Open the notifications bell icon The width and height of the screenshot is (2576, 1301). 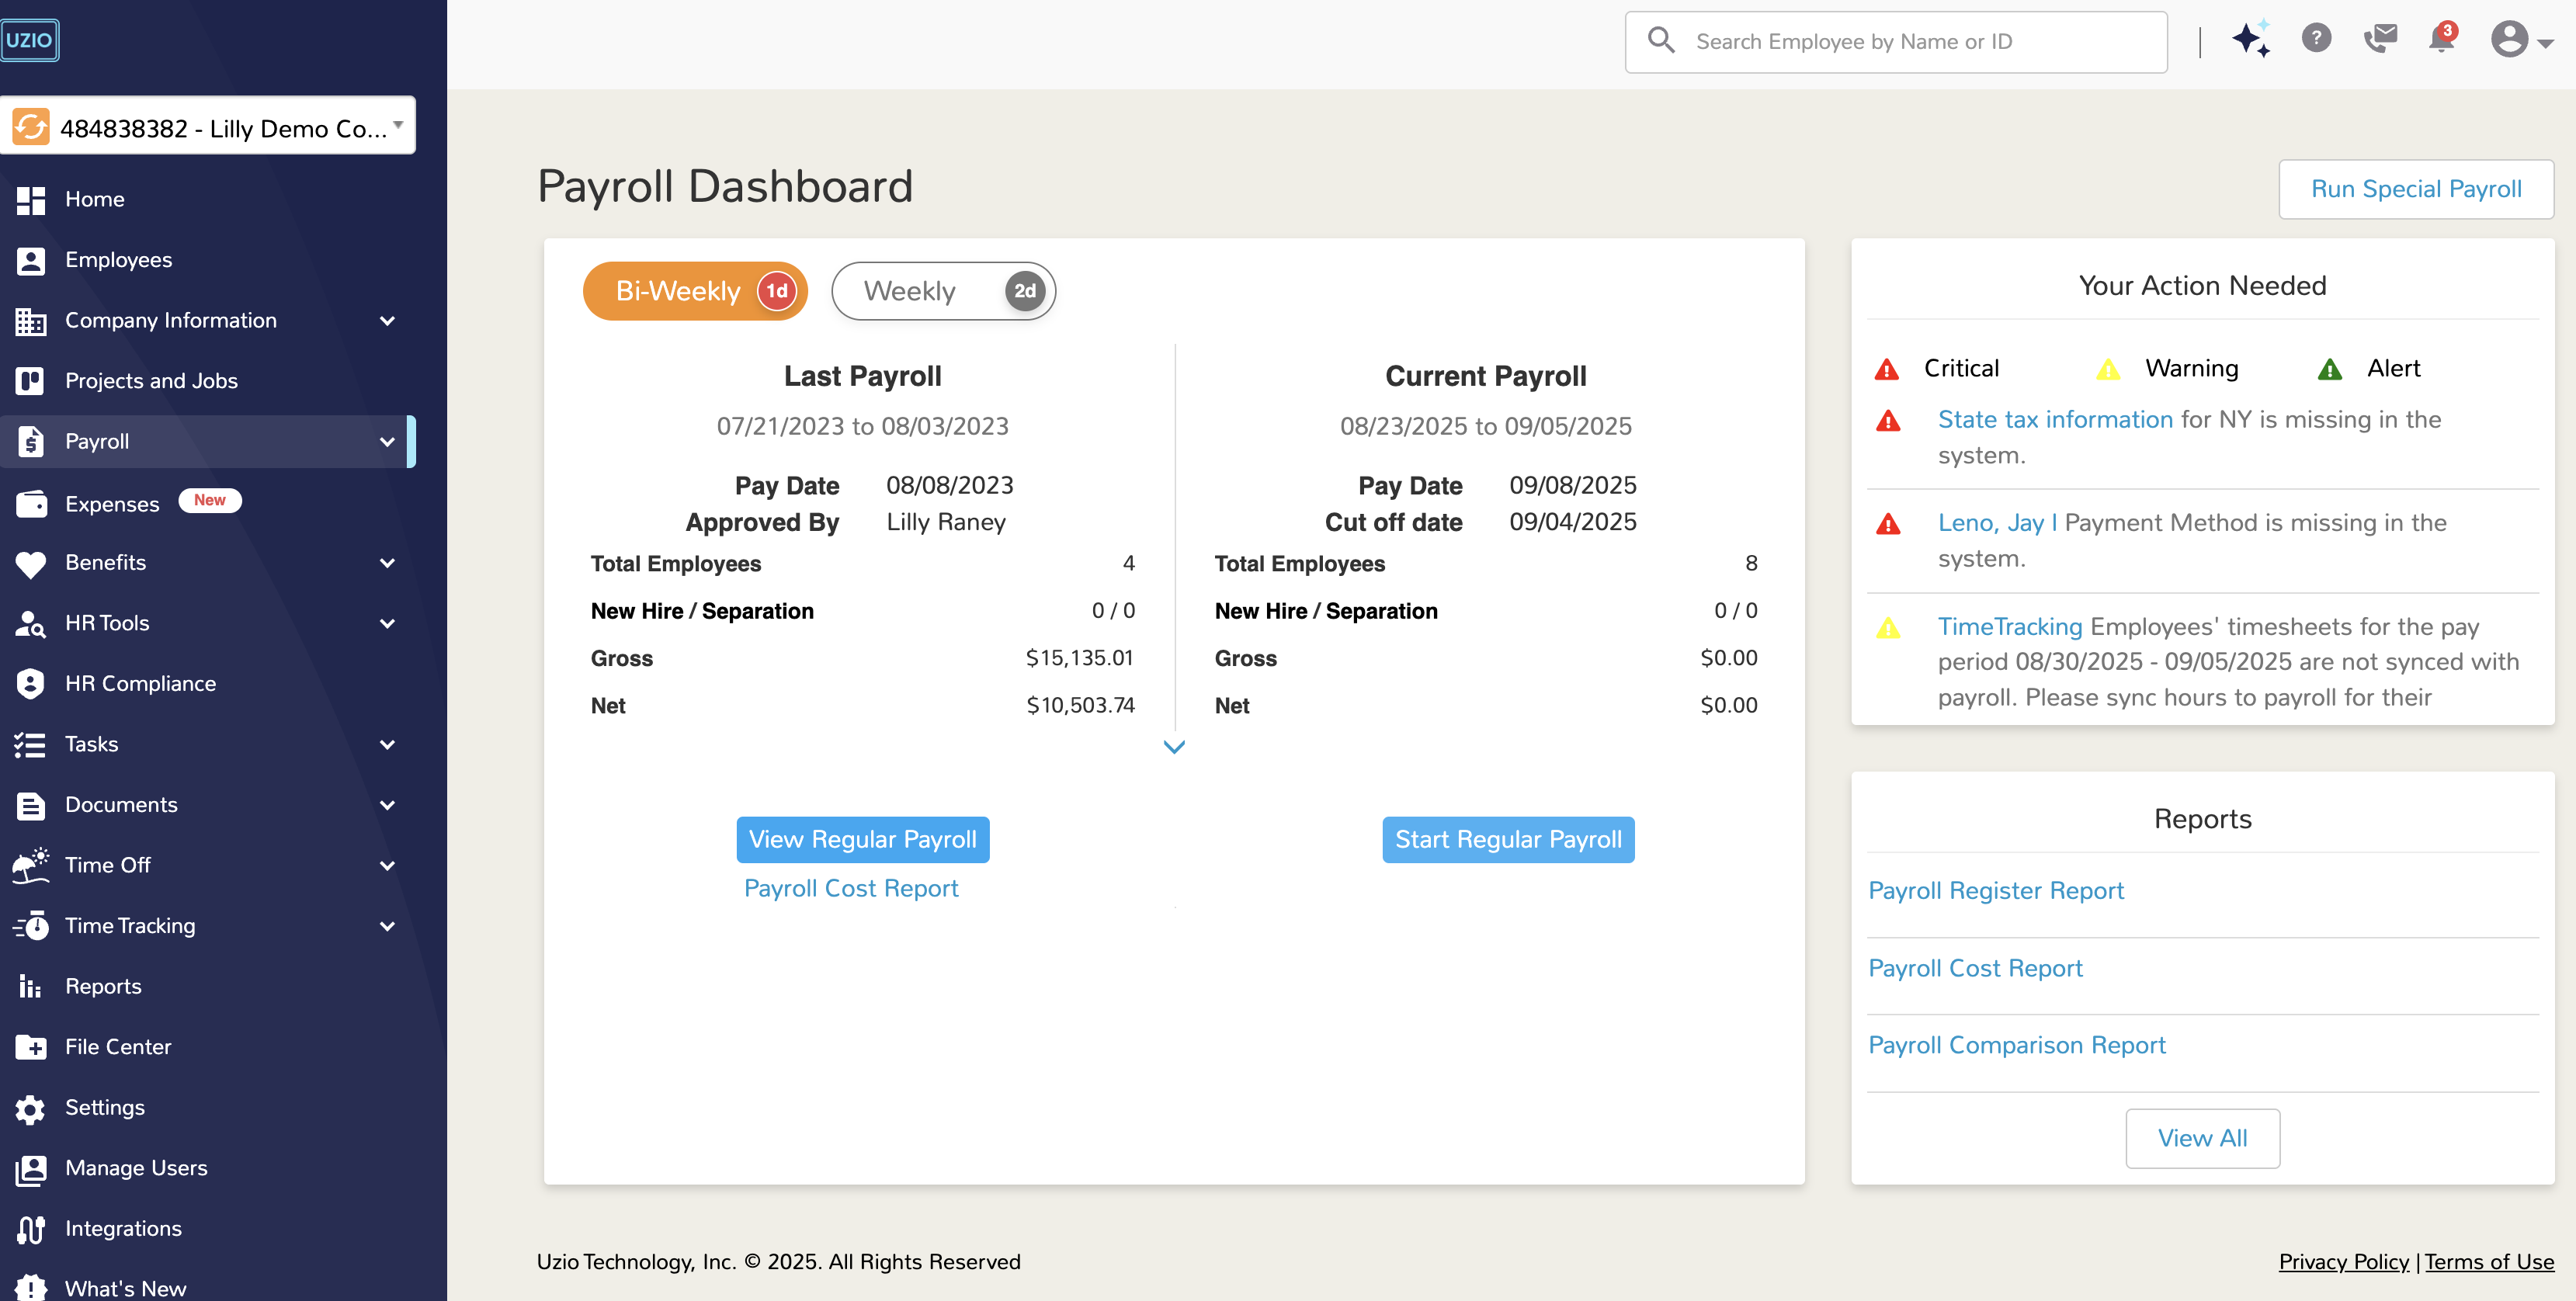(2441, 39)
